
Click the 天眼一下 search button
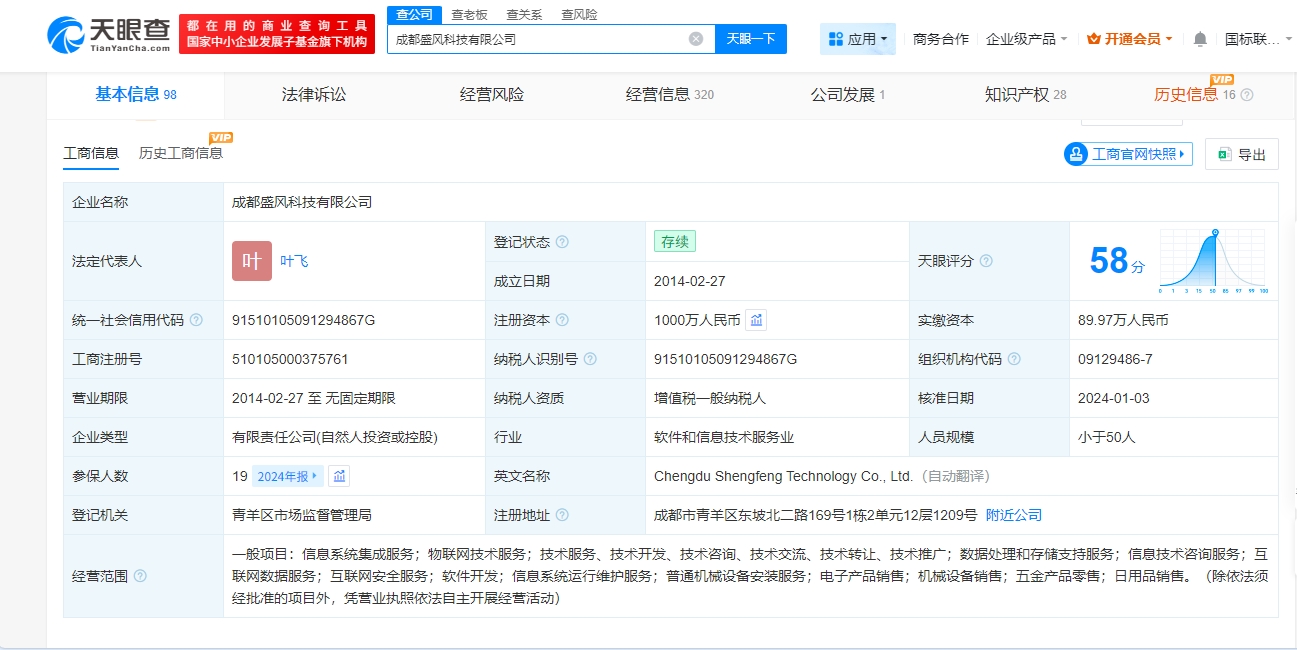(751, 39)
